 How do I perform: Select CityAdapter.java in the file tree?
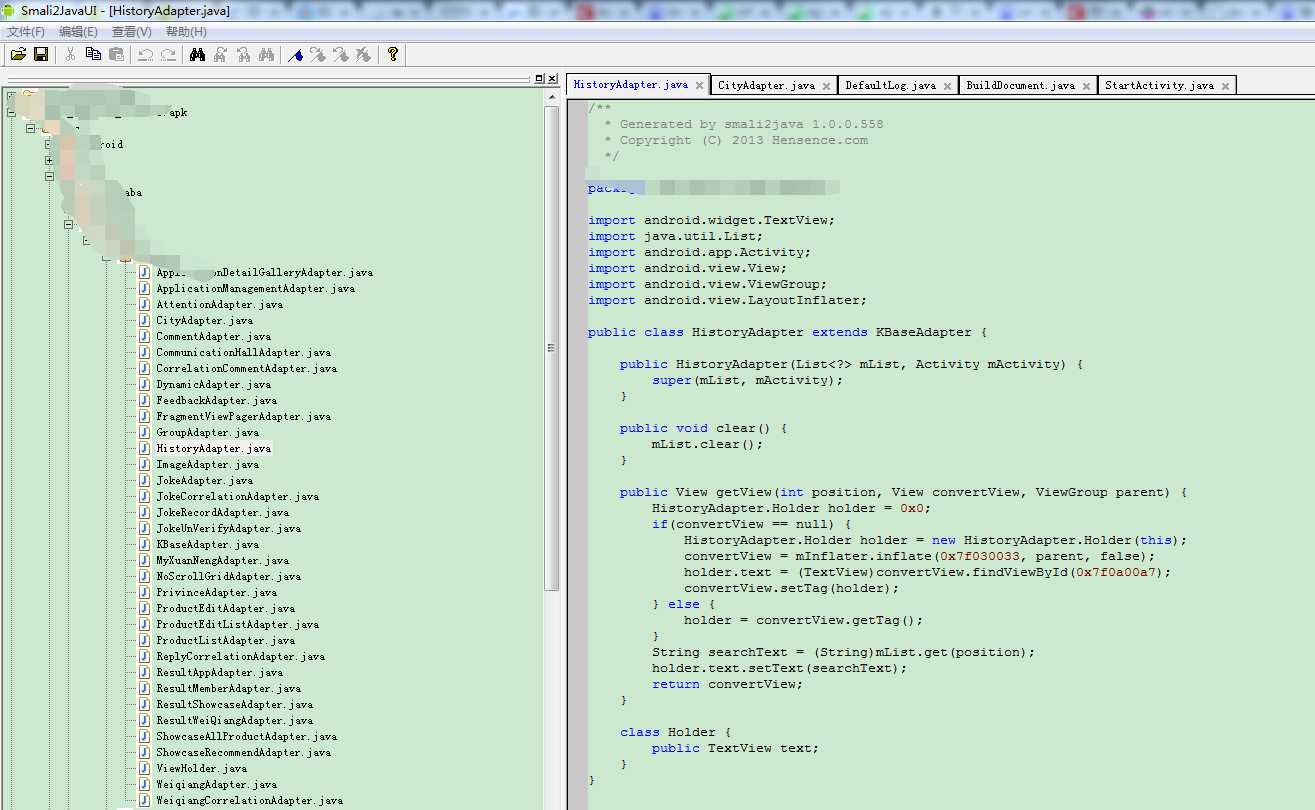[x=204, y=320]
